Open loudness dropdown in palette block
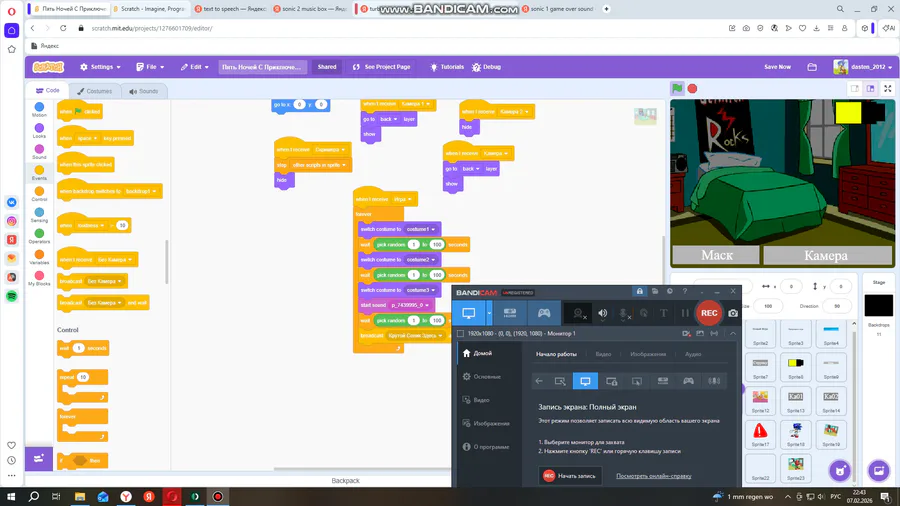This screenshot has width=900, height=506. tap(91, 225)
